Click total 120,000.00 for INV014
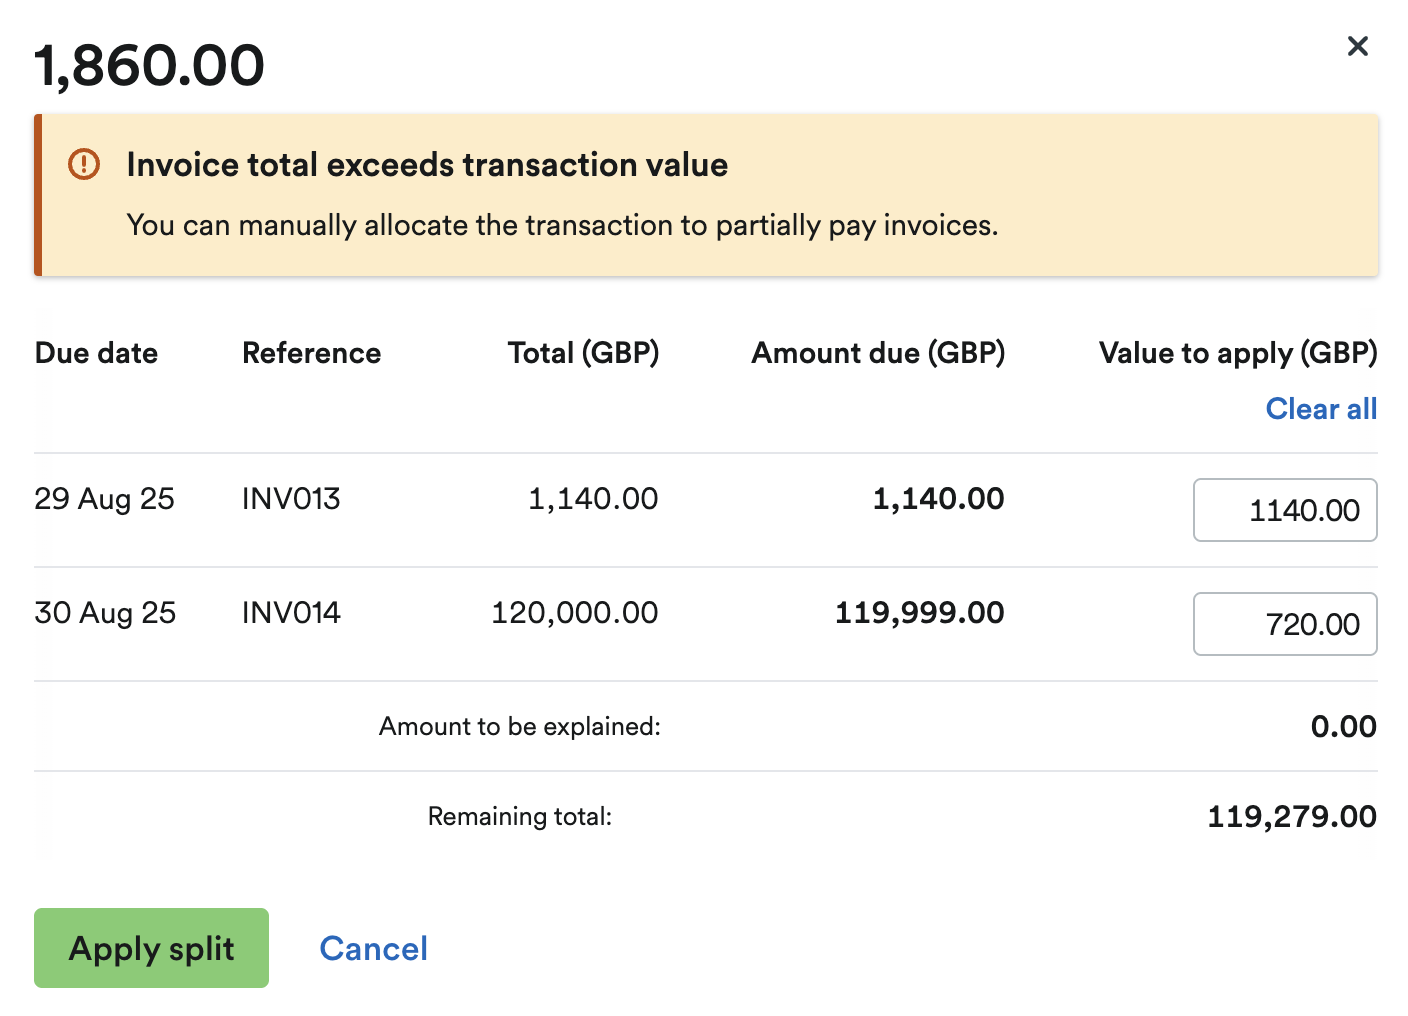Viewport: 1408px width, 1016px height. pos(574,612)
